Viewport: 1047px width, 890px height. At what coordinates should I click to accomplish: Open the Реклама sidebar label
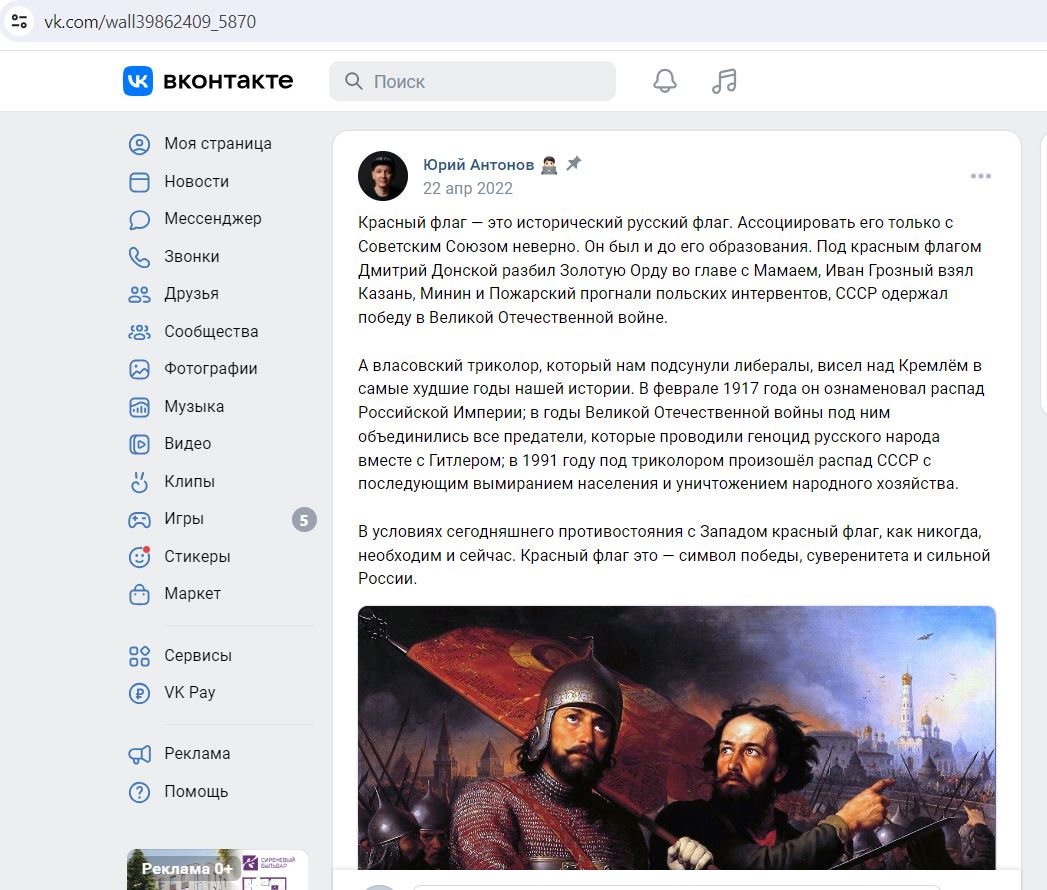coord(197,753)
